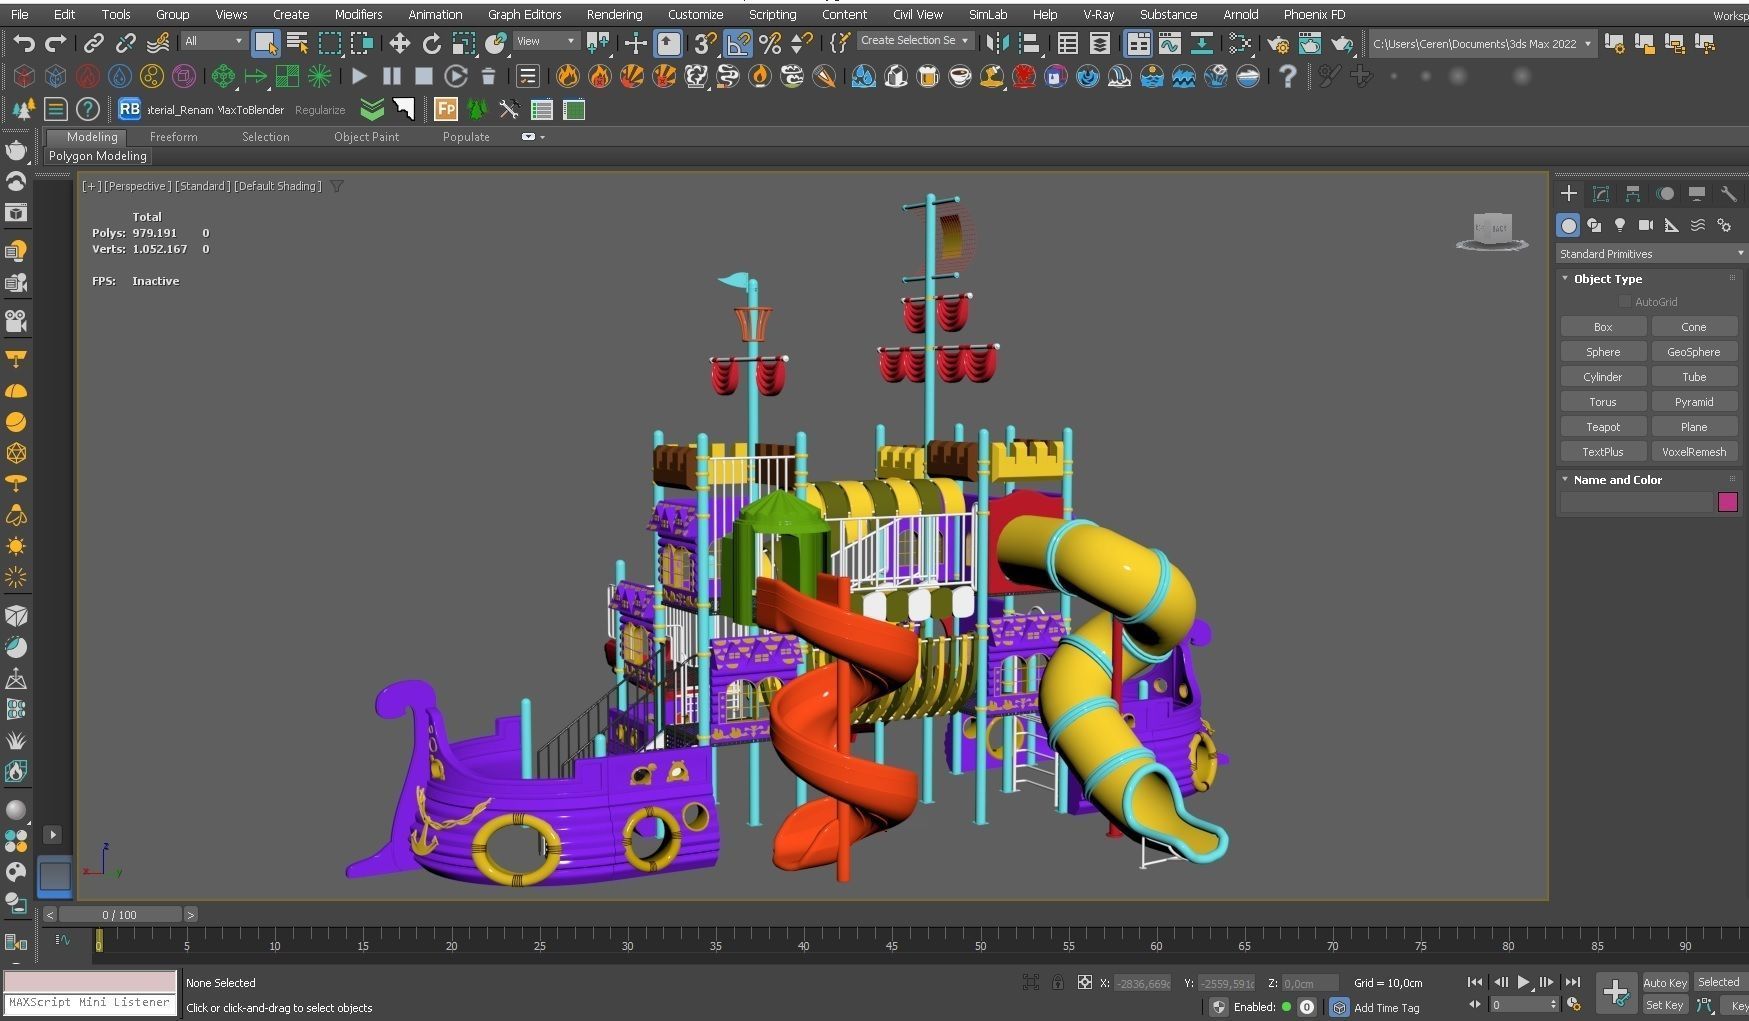Viewport: 1749px width, 1021px height.
Task: Toggle the Auto Key button
Action: tap(1665, 983)
